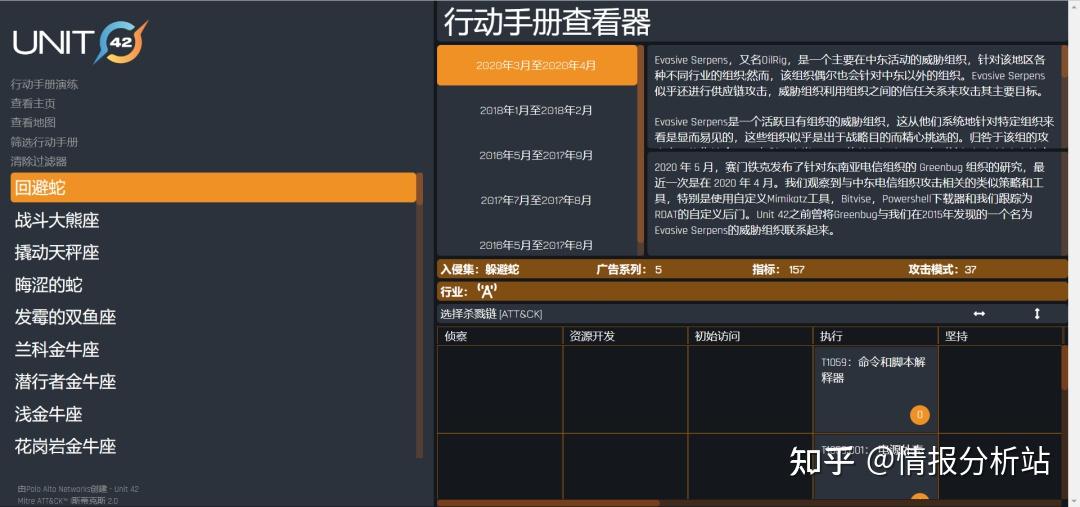The width and height of the screenshot is (1080, 507).
Task: Select campaign 2016年5月至2017年9月
Action: tap(537, 155)
